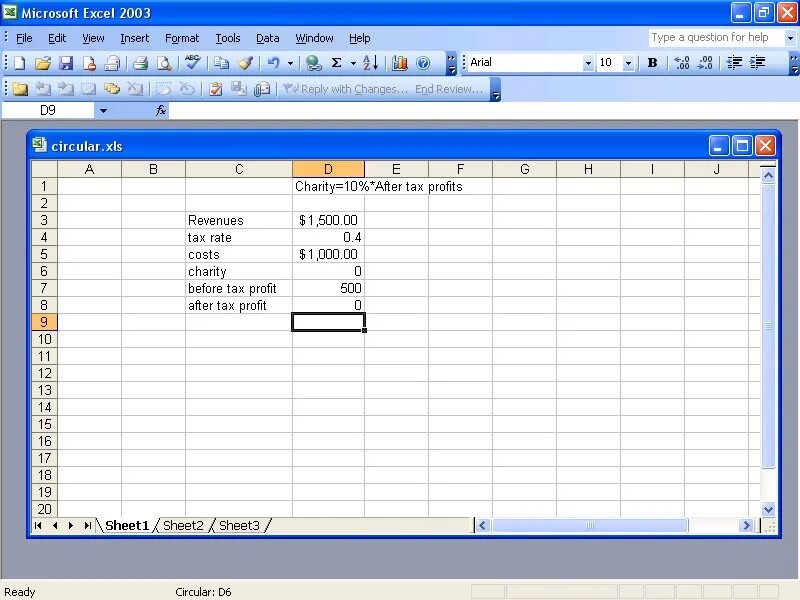Click the Copy icon
This screenshot has width=800, height=600.
[221, 63]
